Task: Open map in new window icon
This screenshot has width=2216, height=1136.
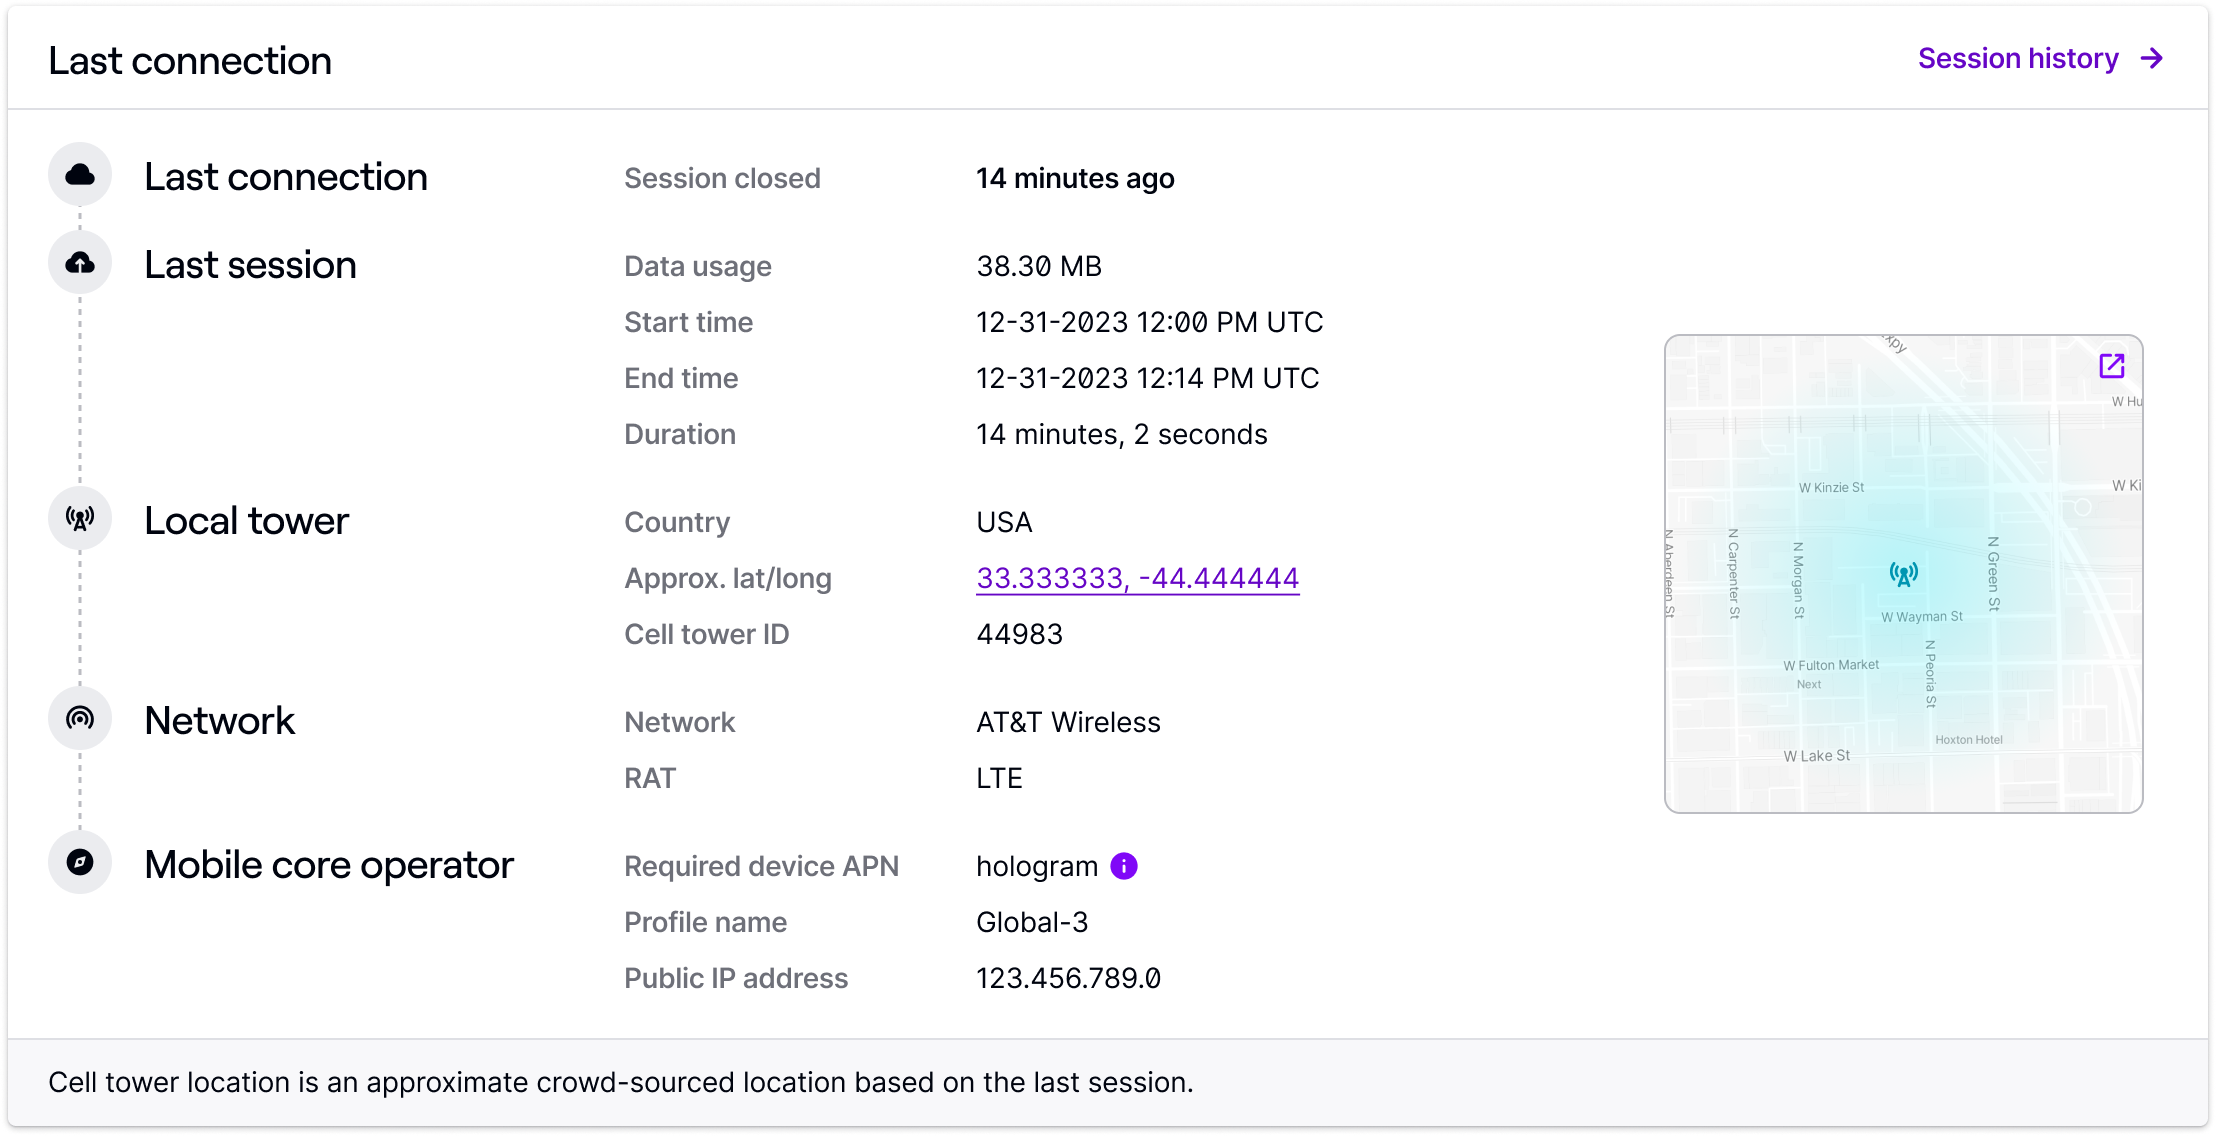Action: 2112,366
